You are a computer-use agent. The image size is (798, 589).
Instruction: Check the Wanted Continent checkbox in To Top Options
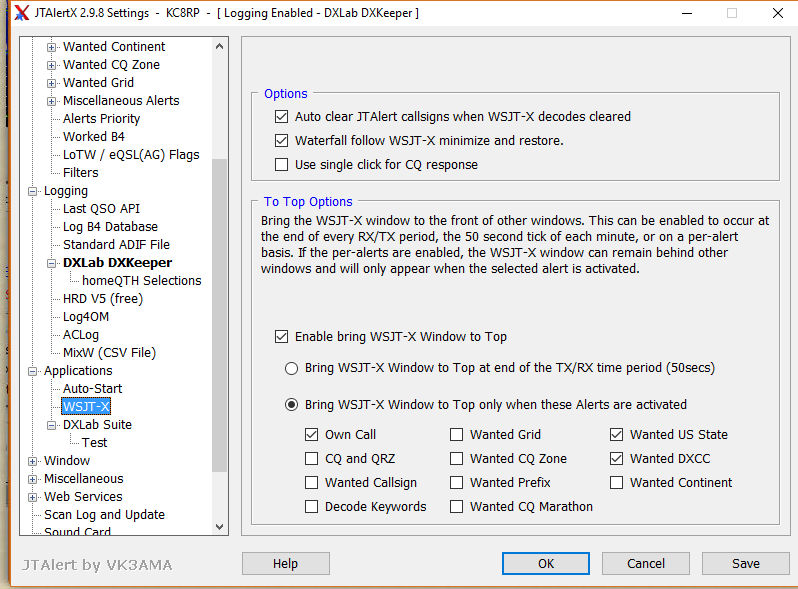(x=616, y=482)
